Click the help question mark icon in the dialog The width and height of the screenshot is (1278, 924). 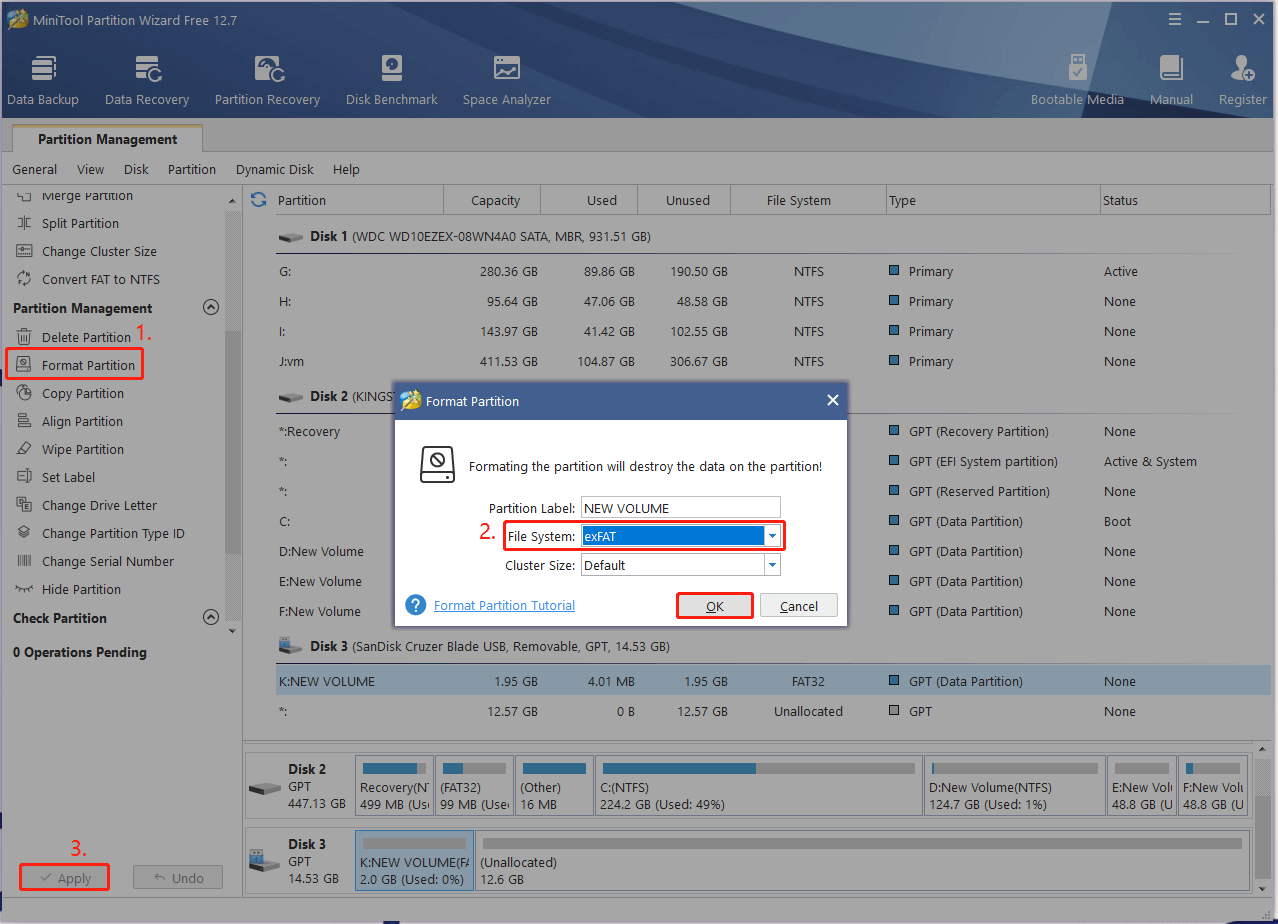[416, 605]
